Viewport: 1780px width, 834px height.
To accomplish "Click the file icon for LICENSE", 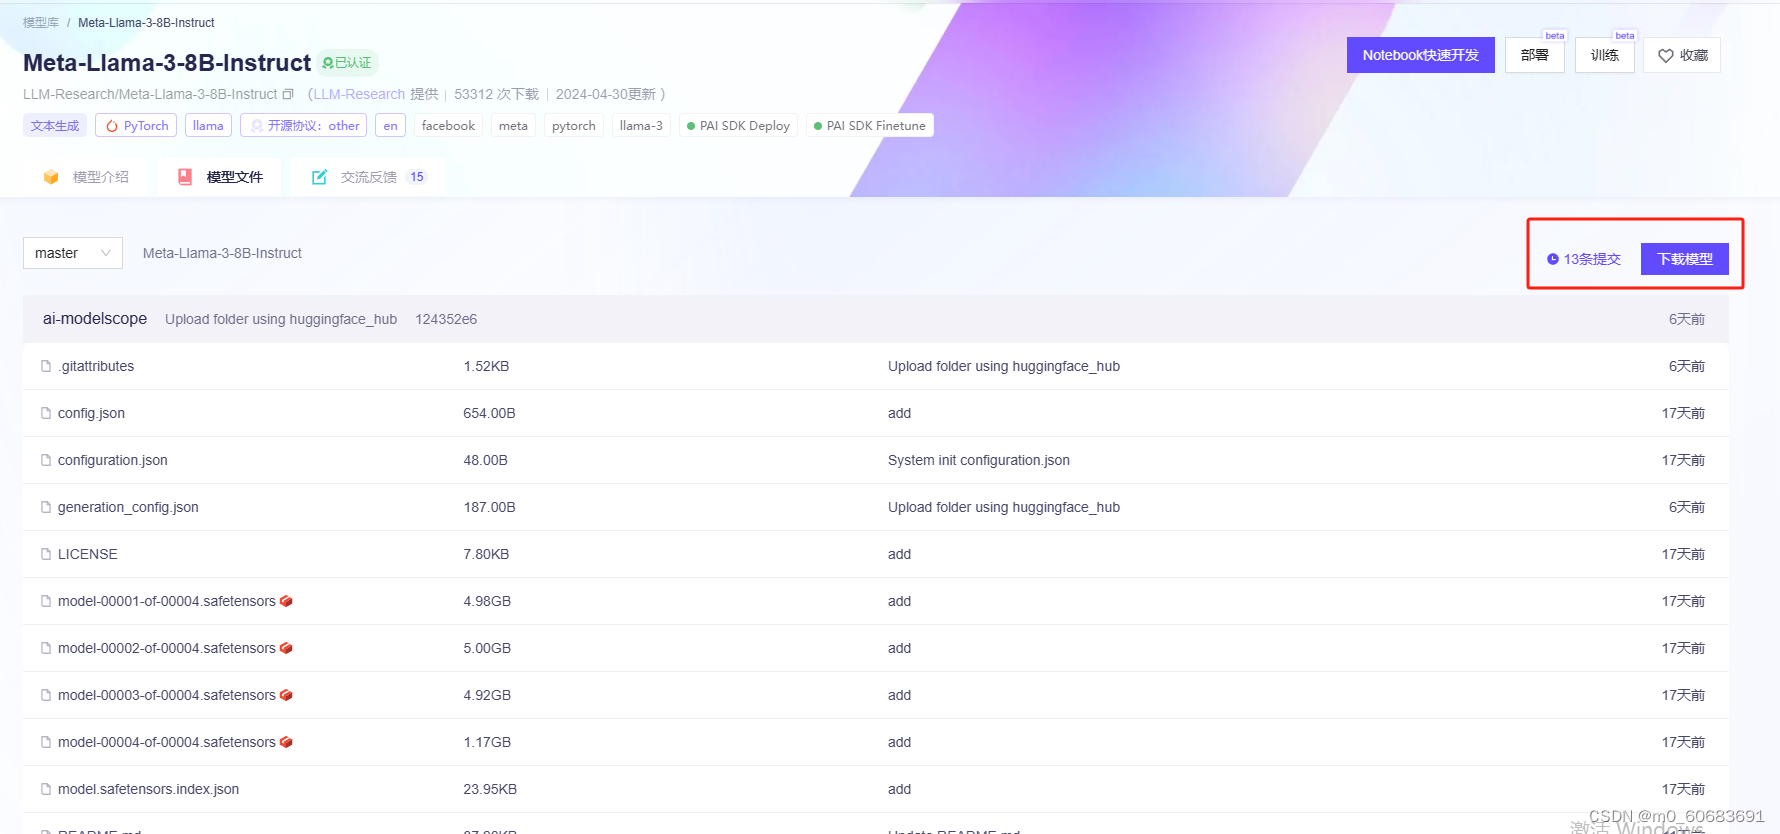I will (x=46, y=554).
